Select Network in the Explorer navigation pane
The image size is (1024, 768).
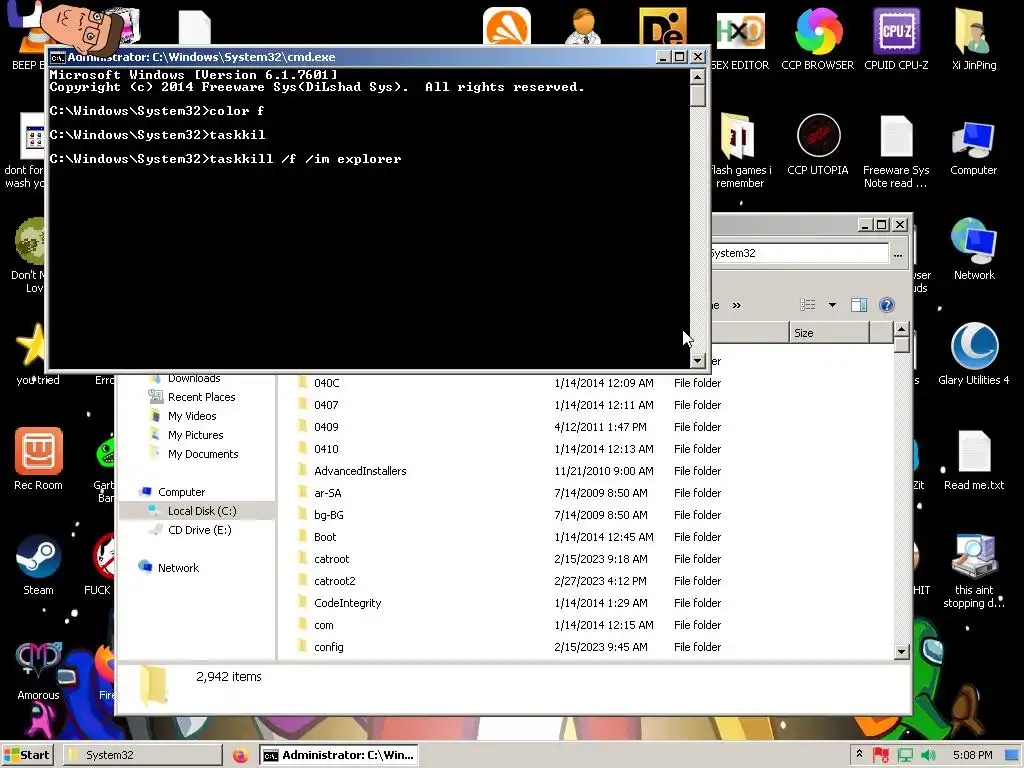(x=178, y=568)
